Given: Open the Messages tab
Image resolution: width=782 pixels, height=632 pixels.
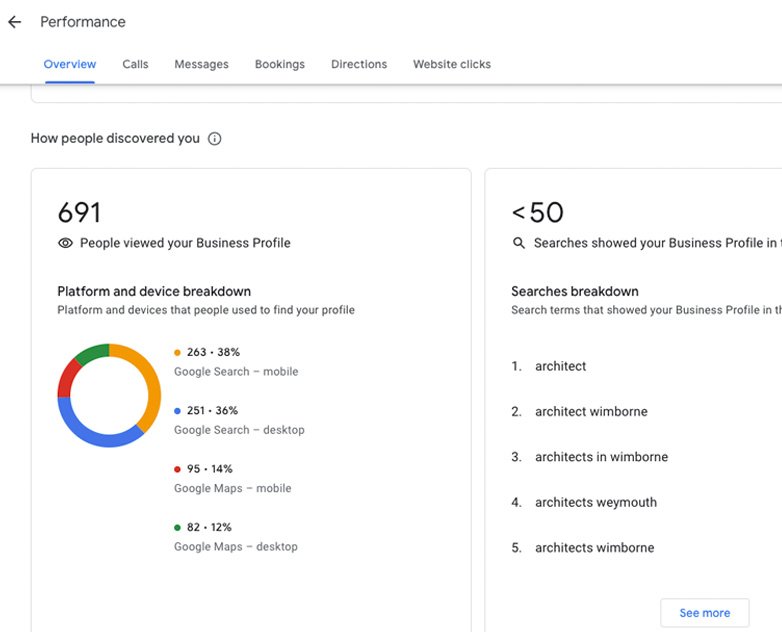Looking at the screenshot, I should click(x=201, y=64).
